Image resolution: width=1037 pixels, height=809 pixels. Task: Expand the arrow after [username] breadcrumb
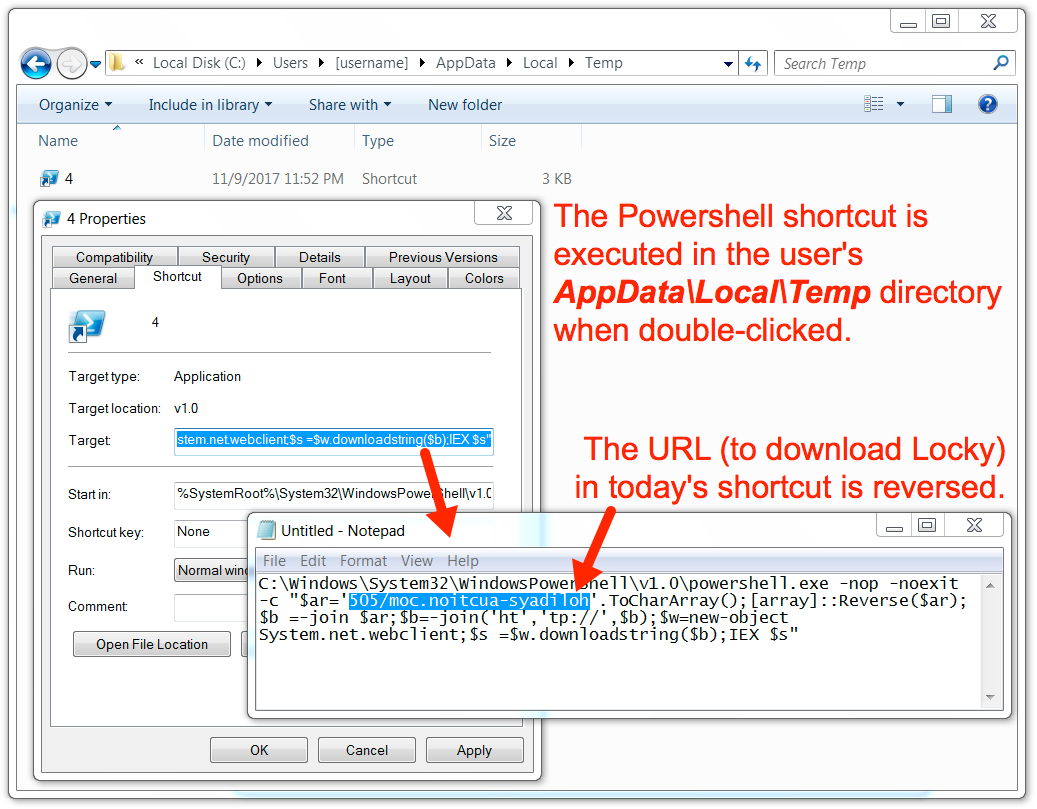tap(422, 63)
